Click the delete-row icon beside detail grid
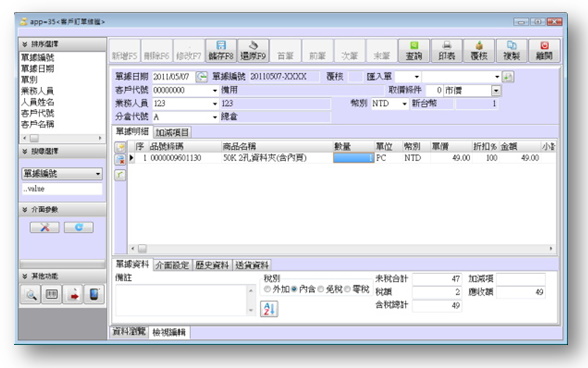This screenshot has width=588, height=368. (x=120, y=160)
